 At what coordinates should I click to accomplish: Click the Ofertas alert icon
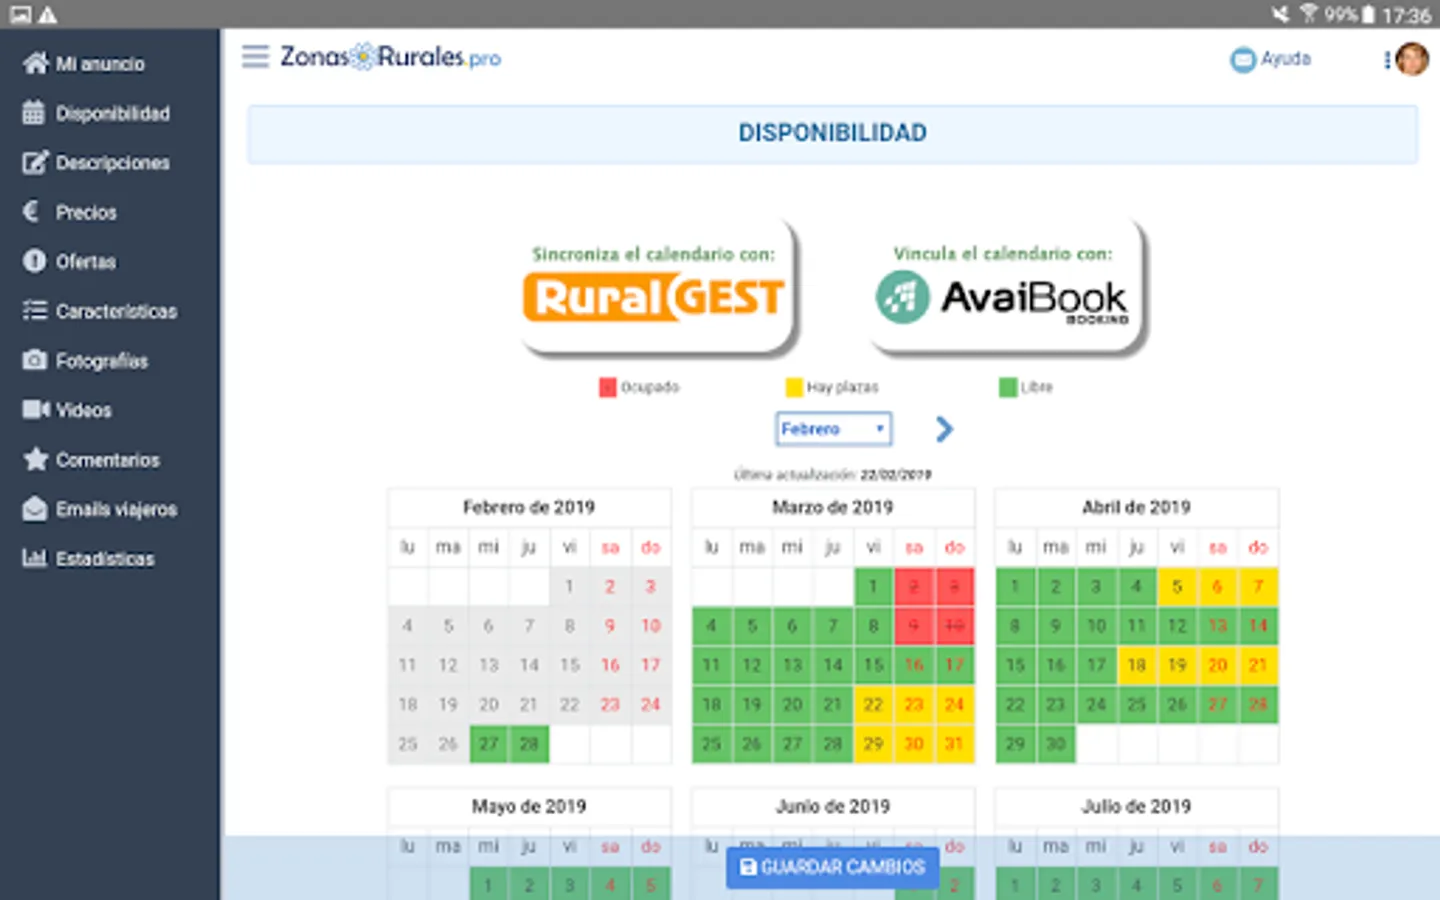click(34, 261)
